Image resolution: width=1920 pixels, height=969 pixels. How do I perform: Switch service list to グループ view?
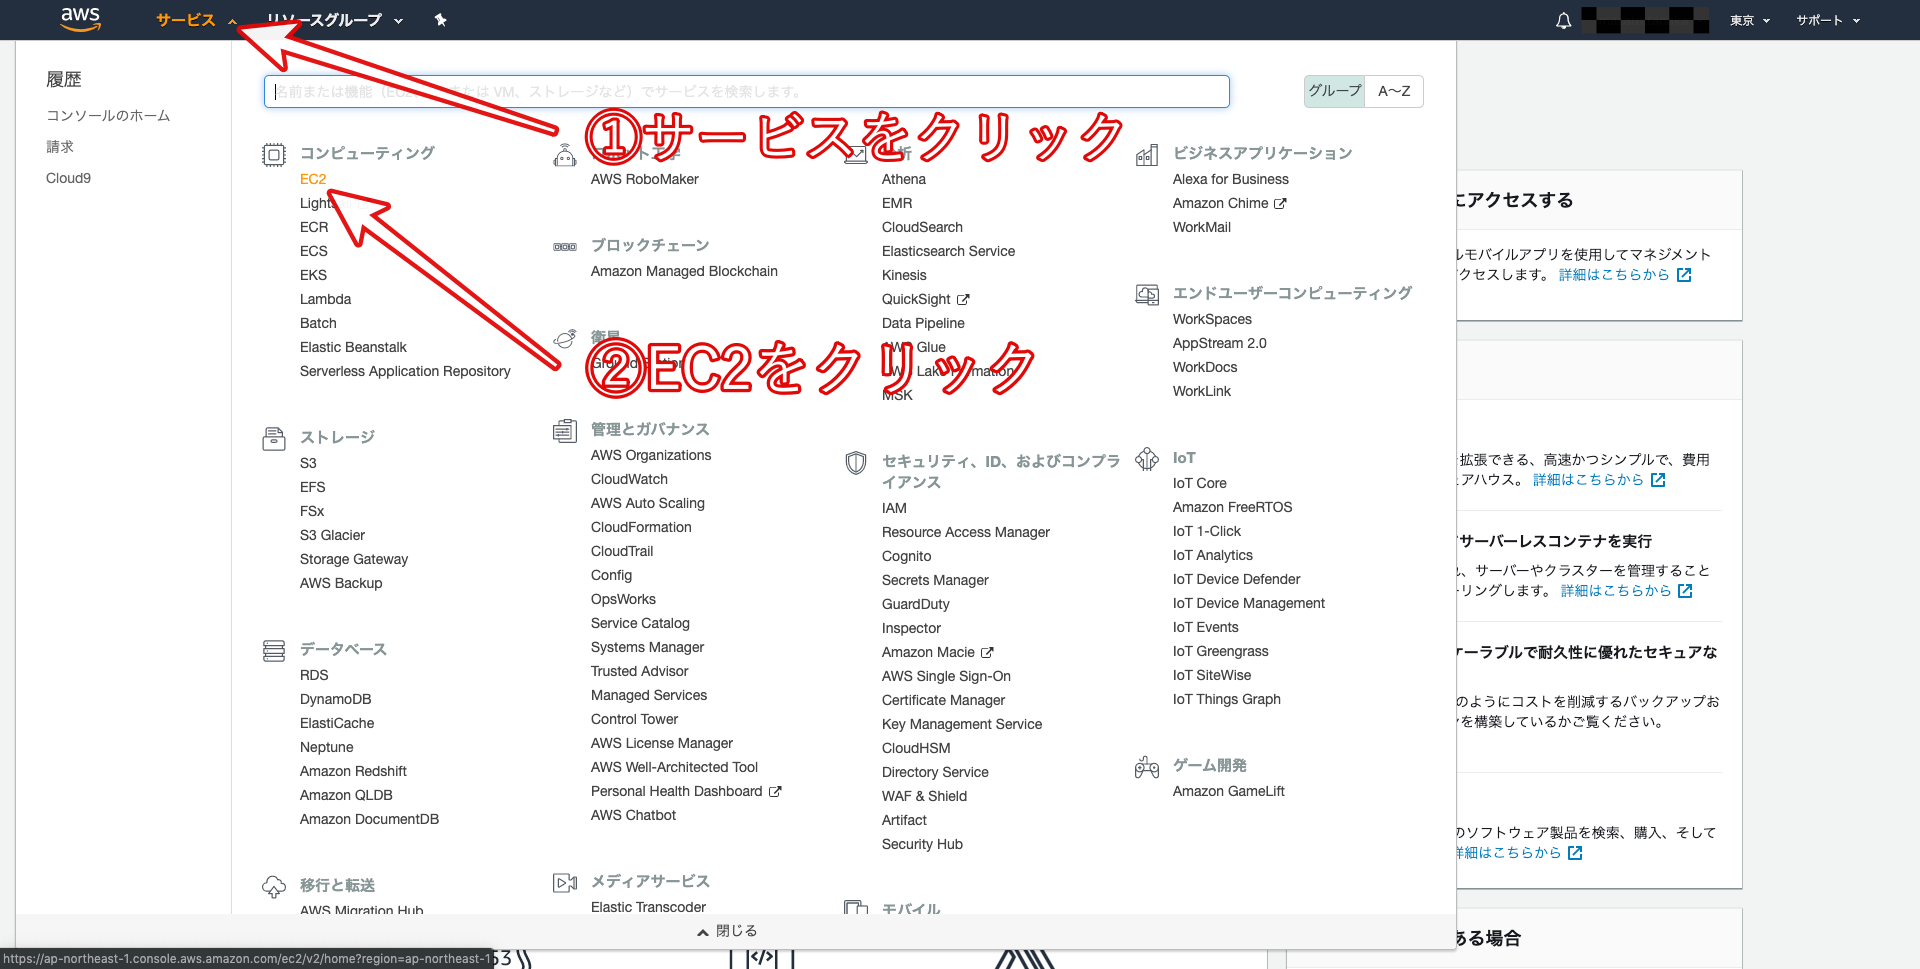[1334, 91]
